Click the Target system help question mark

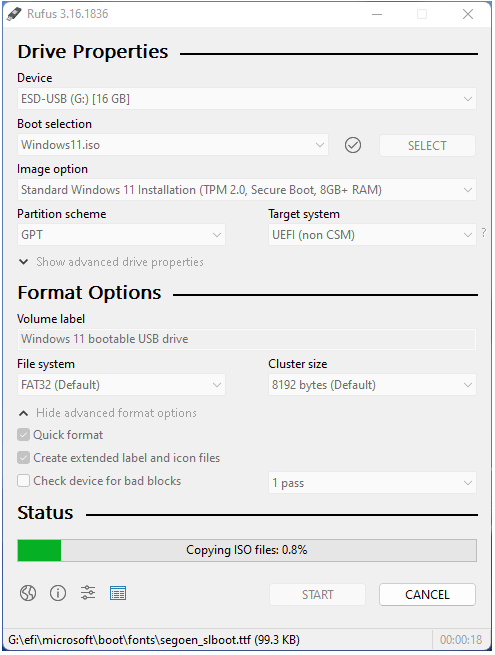484,233
